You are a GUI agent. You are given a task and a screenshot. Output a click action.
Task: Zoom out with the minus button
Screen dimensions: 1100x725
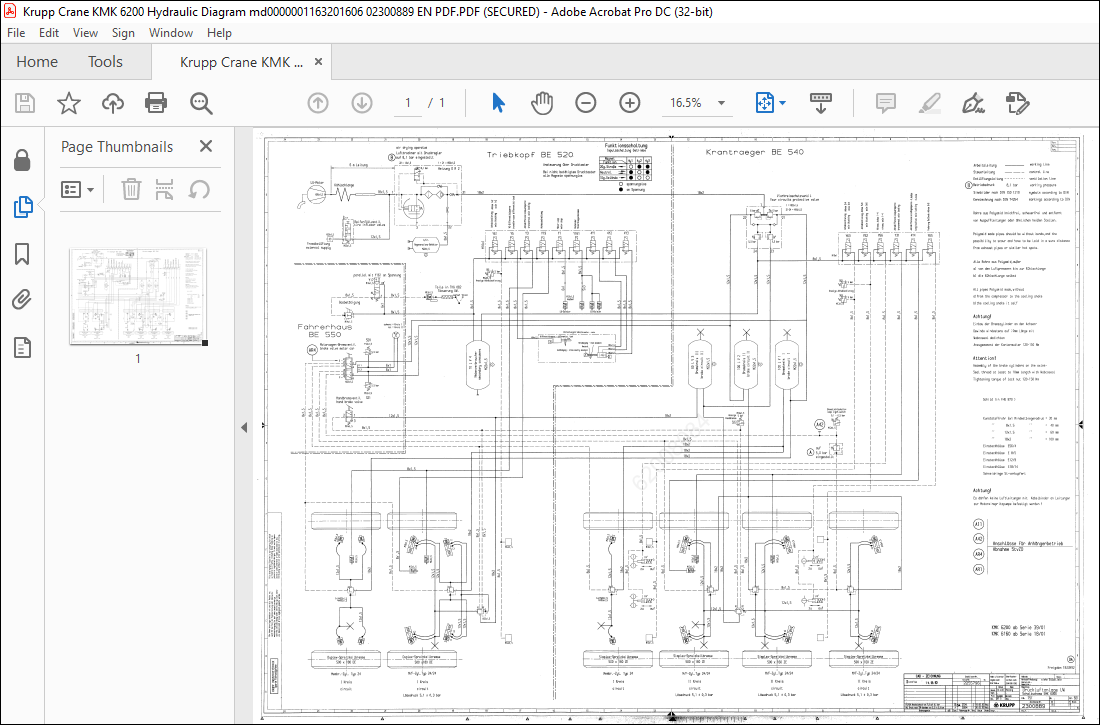coord(585,103)
